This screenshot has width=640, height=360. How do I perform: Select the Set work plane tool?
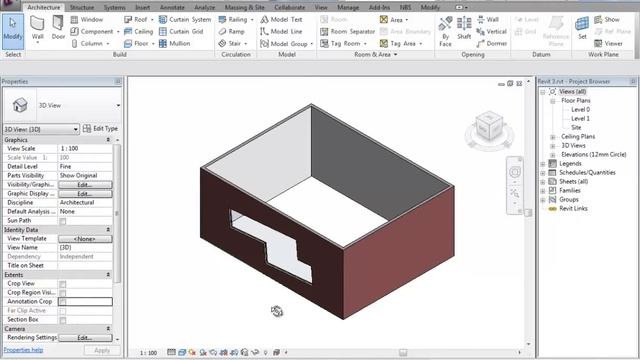coord(582,28)
